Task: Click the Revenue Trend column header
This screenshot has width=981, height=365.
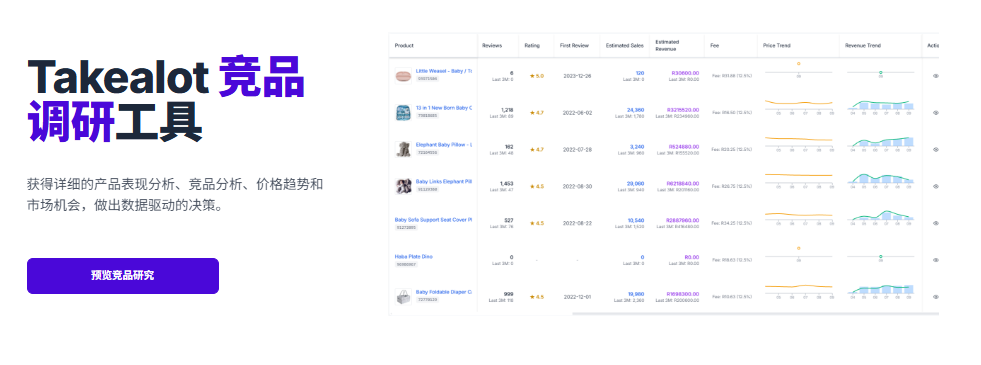Action: point(863,45)
